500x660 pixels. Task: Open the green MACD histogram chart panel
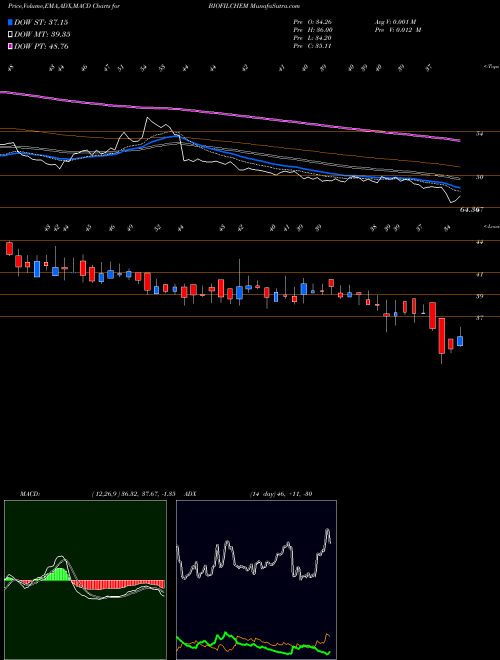[x=85, y=580]
